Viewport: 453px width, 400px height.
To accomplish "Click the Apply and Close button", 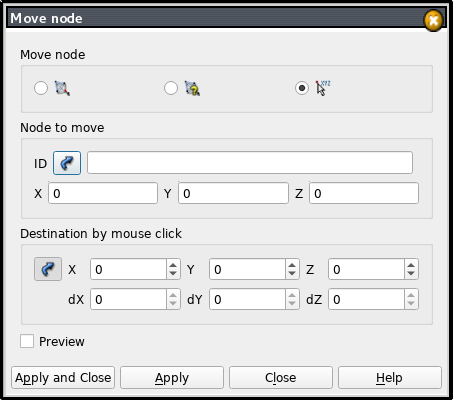I will coord(63,378).
